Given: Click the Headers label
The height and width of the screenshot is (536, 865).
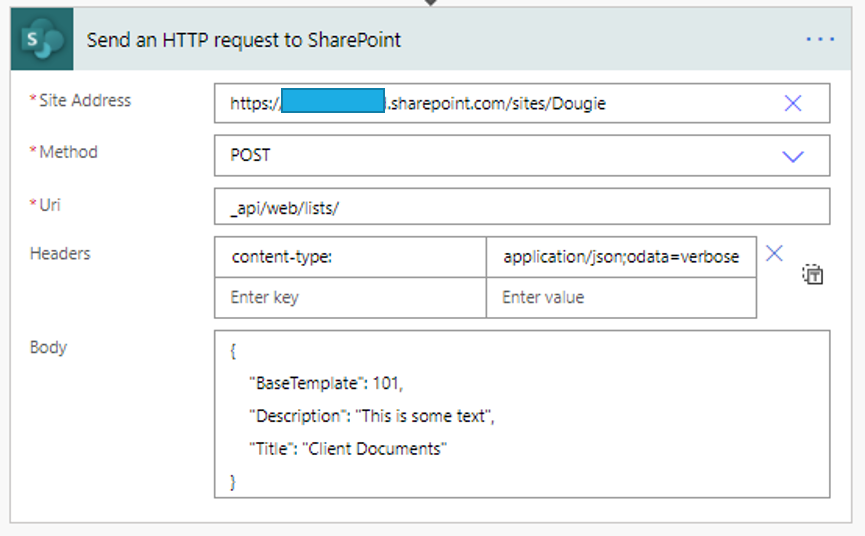Looking at the screenshot, I should [60, 254].
